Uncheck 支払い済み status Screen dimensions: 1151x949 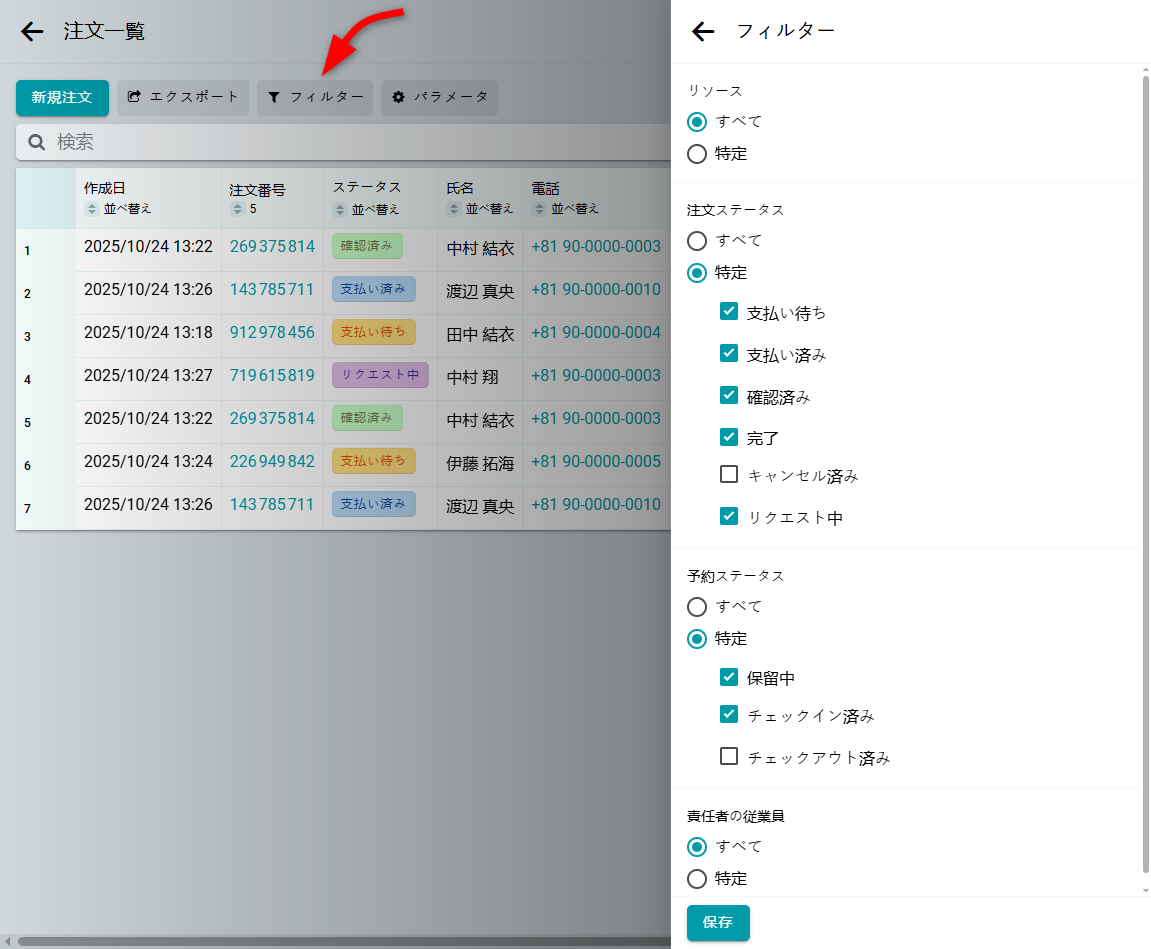(729, 353)
